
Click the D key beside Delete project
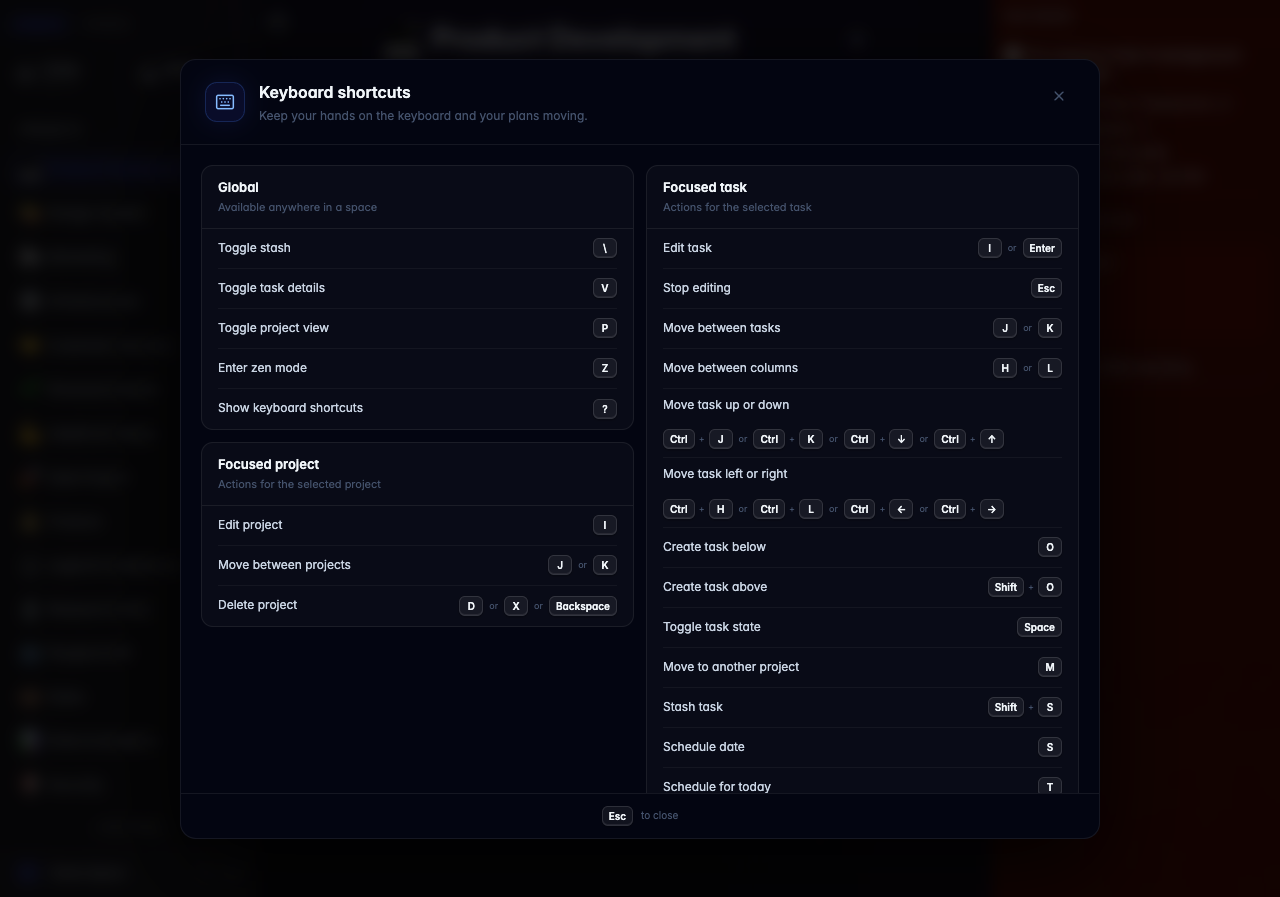tap(471, 606)
